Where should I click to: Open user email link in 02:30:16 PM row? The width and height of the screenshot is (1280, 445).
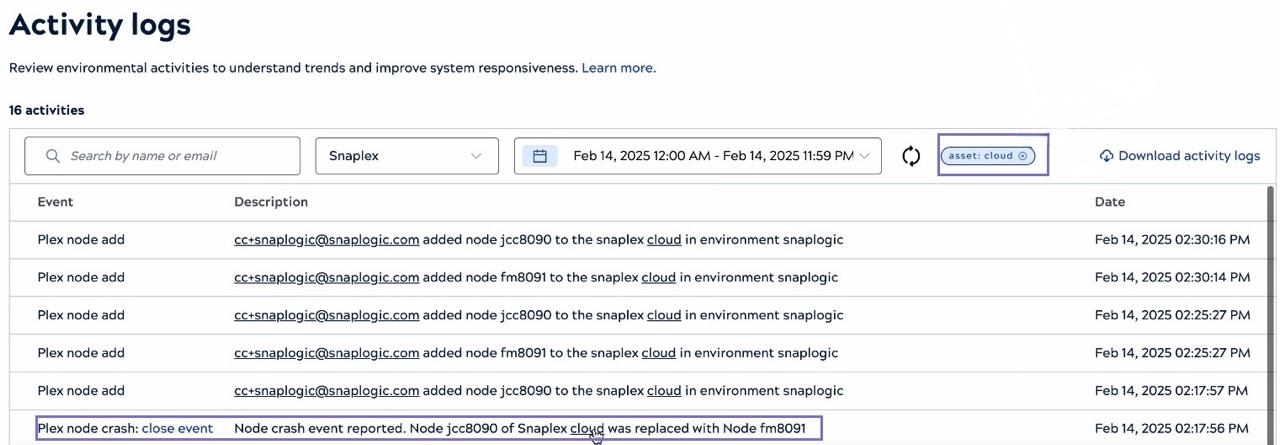click(326, 240)
